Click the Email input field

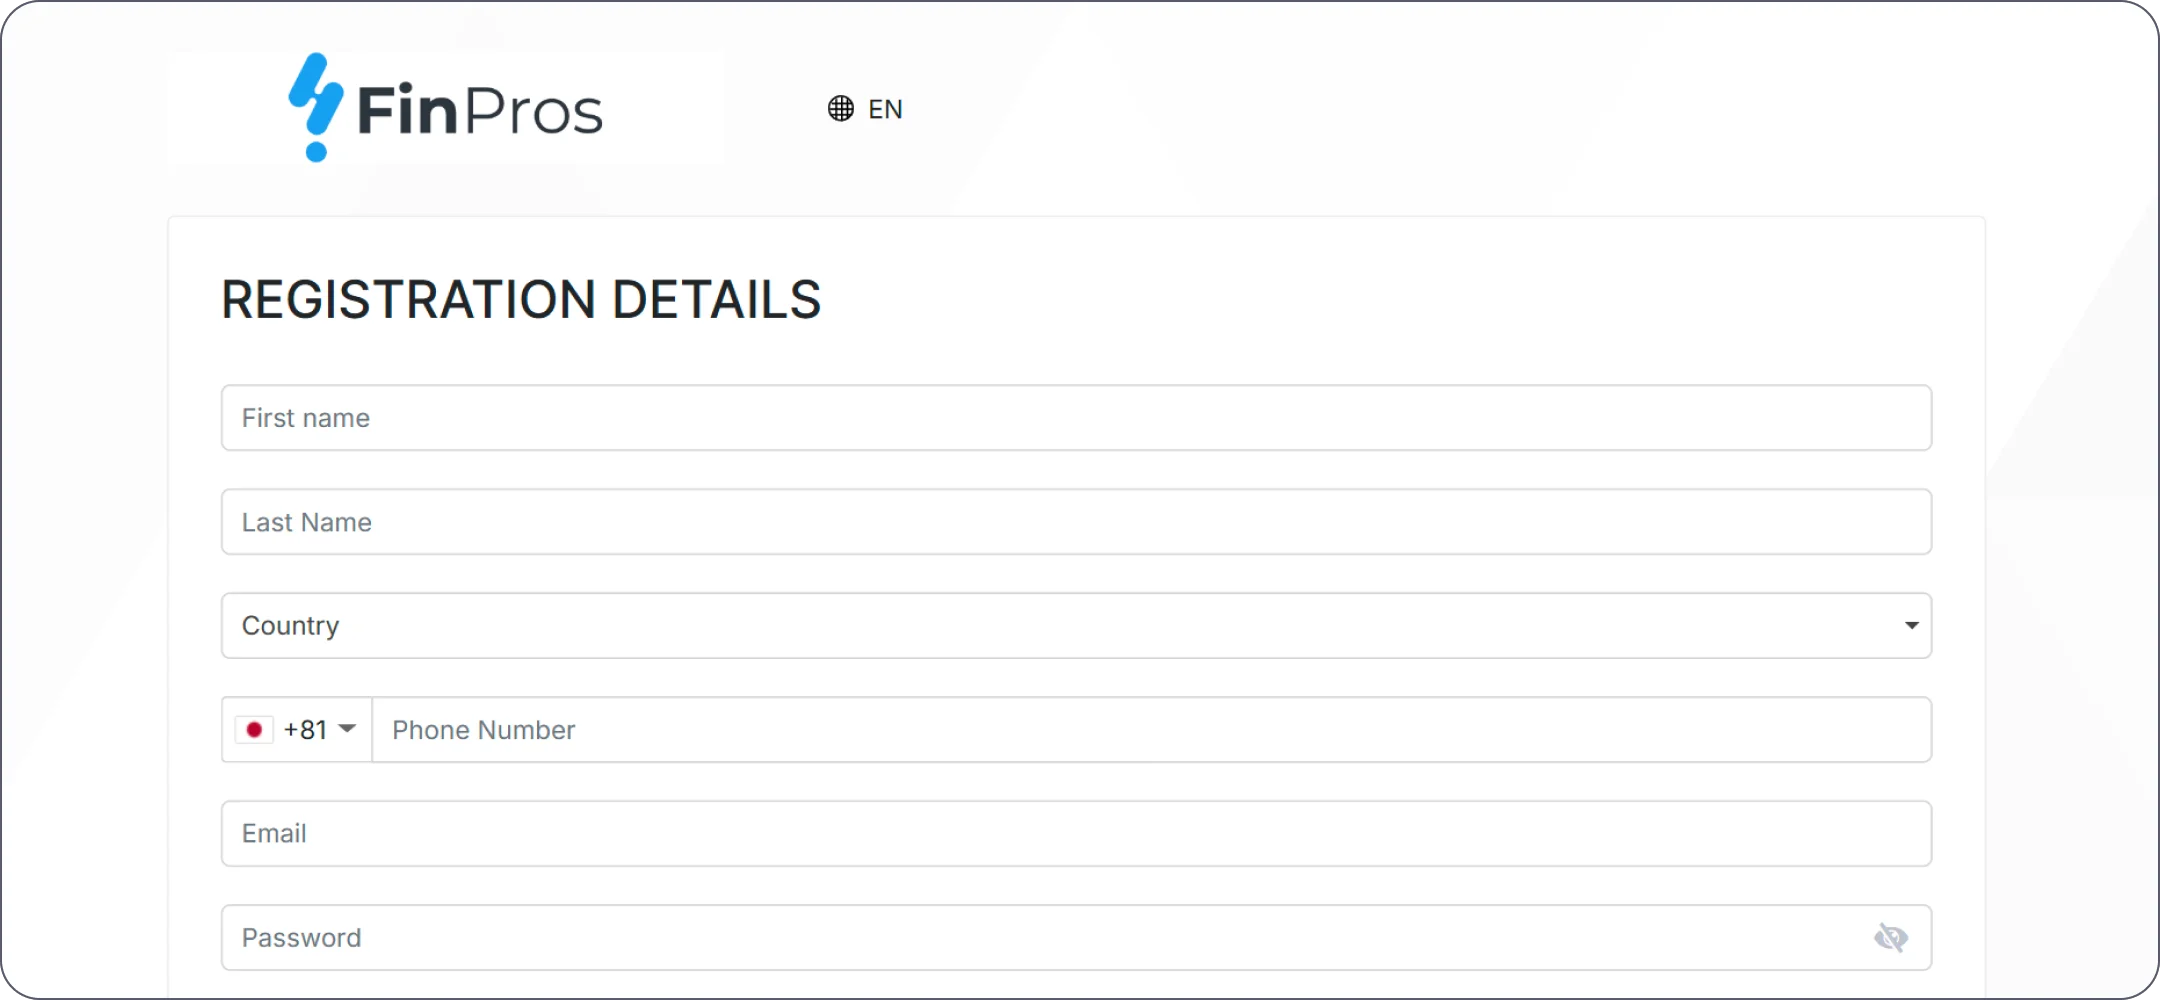pyautogui.click(x=1075, y=834)
